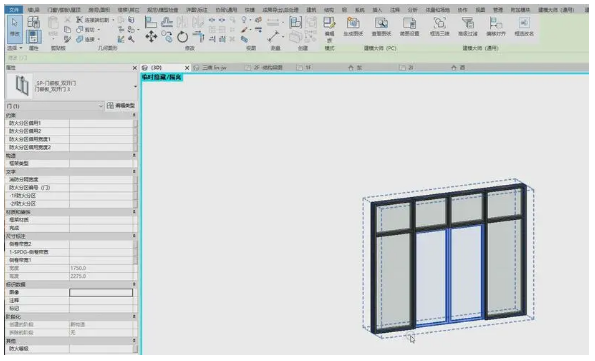Switch to the 附加模块 add-ins ribbon tab
The height and width of the screenshot is (361, 595).
point(520,9)
